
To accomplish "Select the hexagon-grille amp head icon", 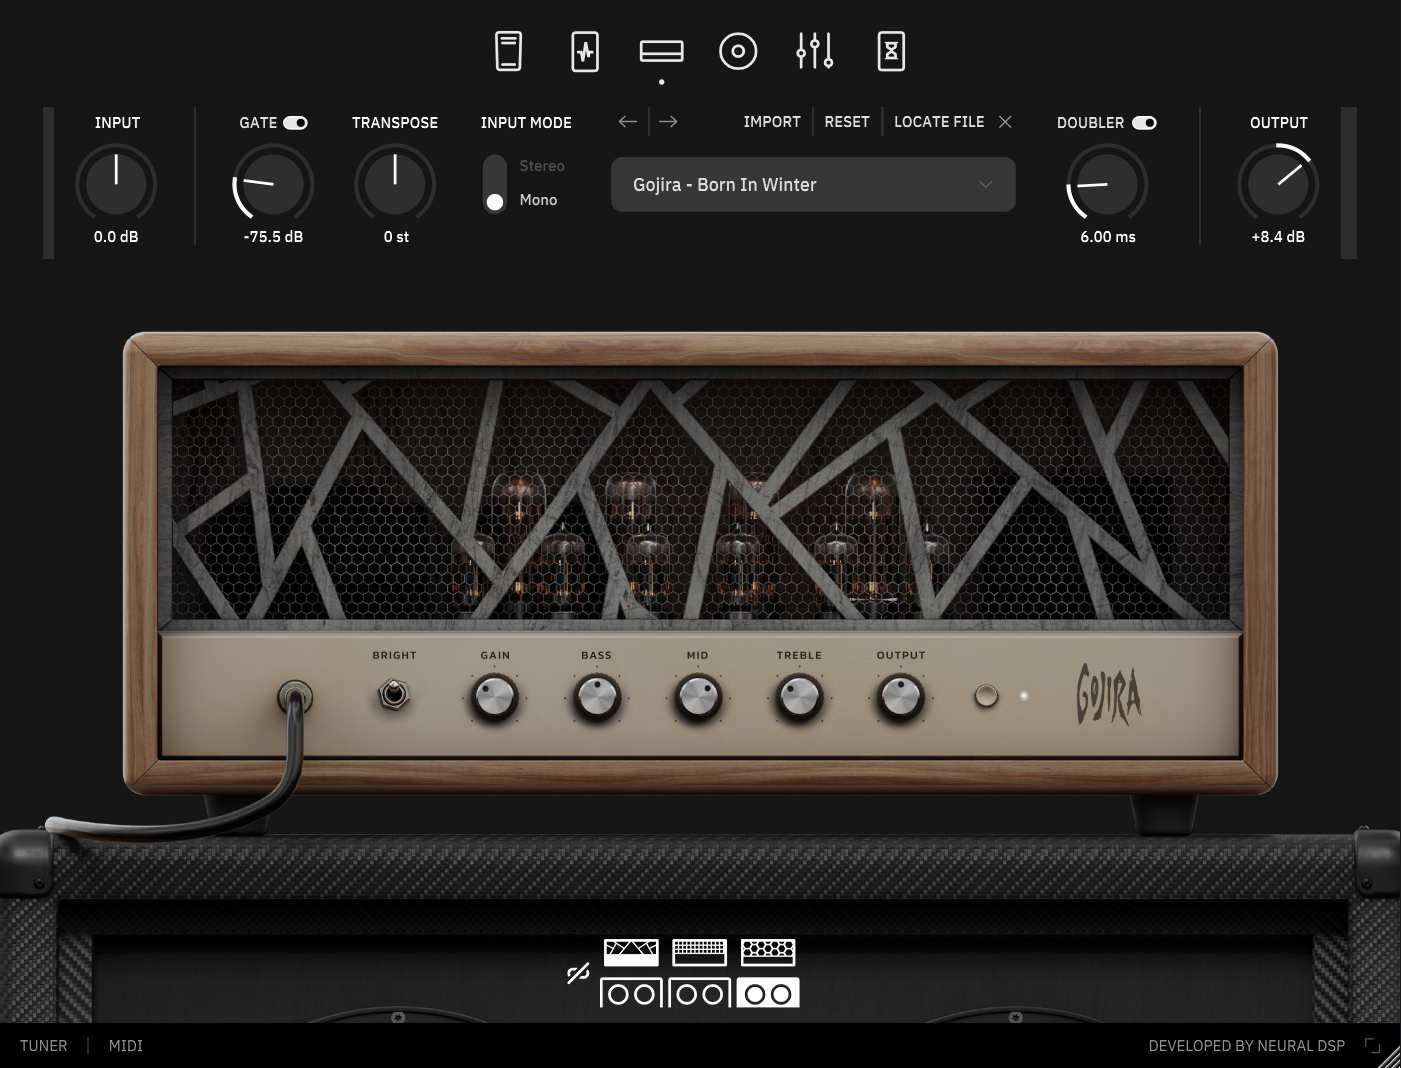I will [x=768, y=952].
